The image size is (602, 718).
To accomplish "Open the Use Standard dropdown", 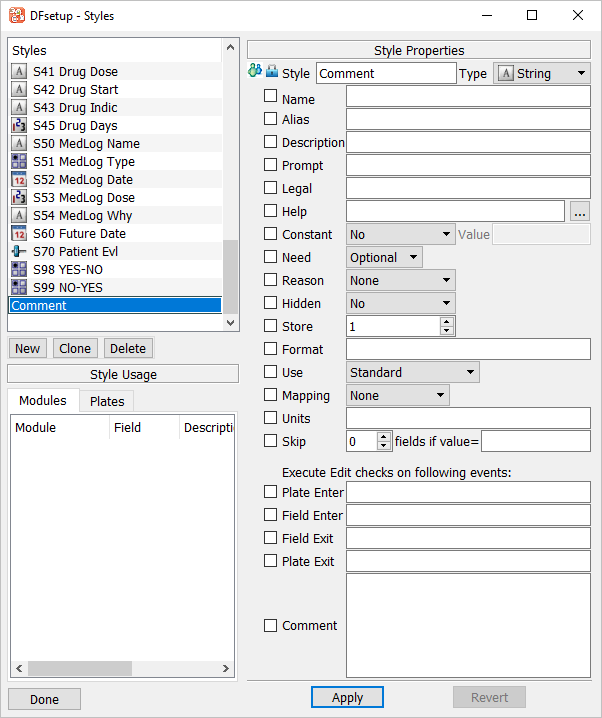I will 413,372.
